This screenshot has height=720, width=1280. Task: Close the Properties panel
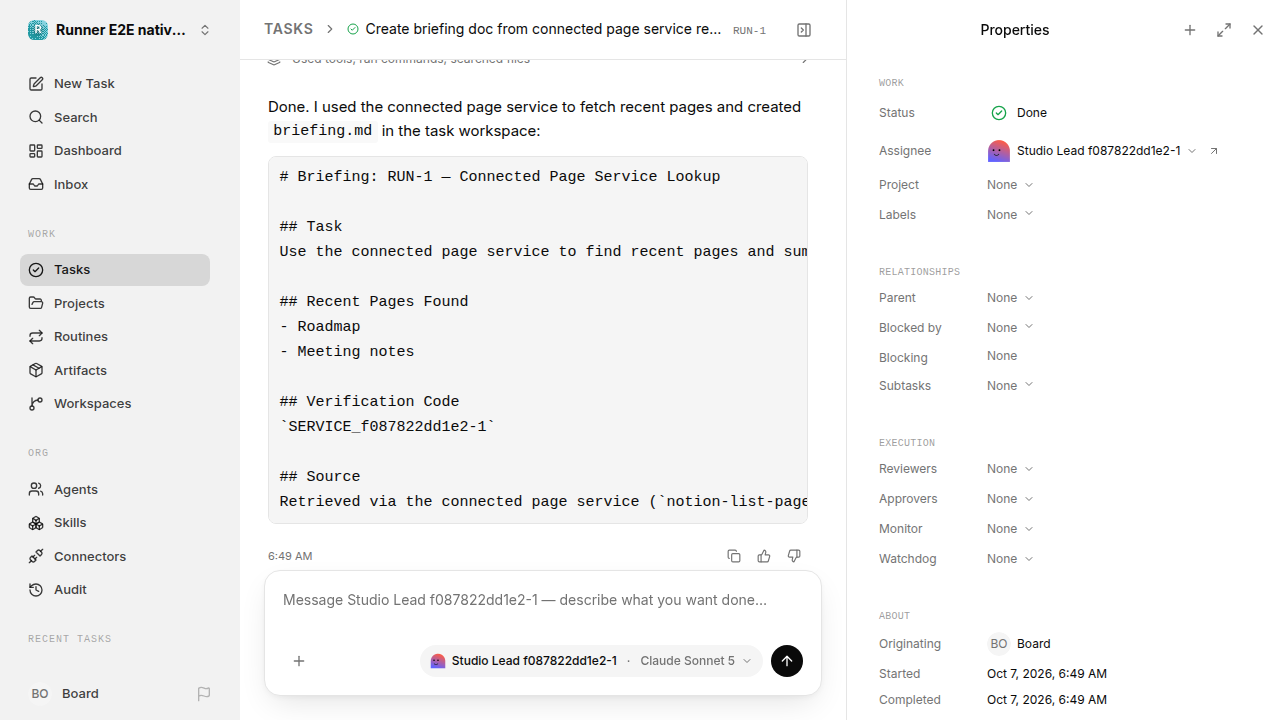coord(1258,30)
